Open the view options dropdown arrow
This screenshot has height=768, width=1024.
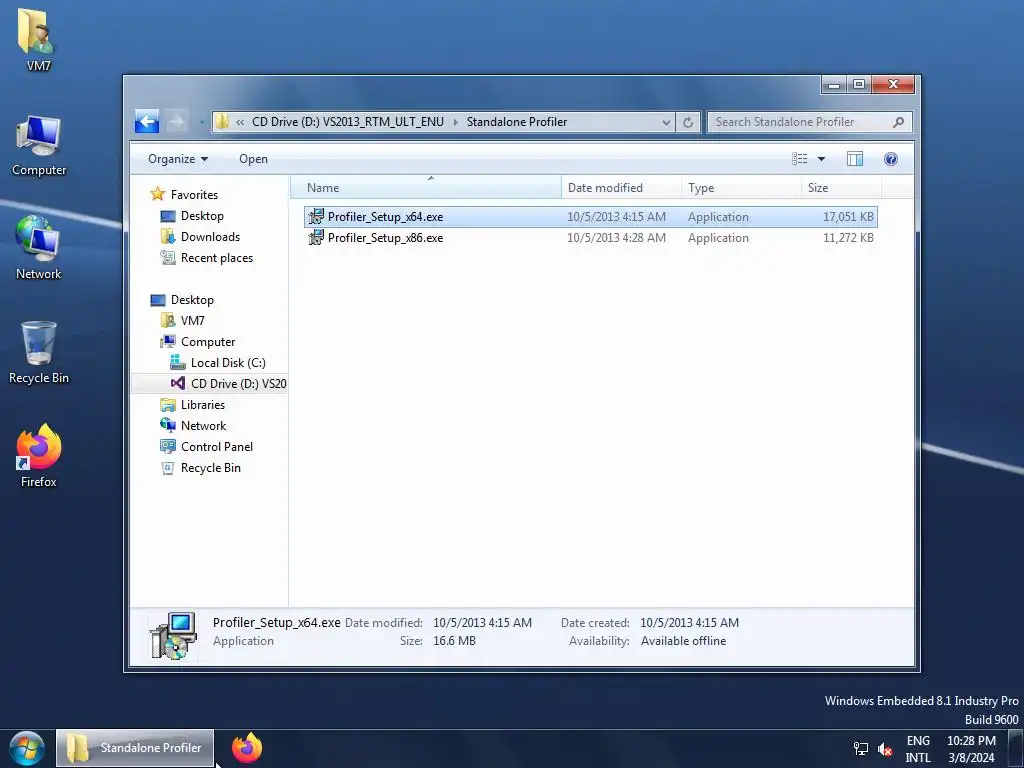coord(822,159)
